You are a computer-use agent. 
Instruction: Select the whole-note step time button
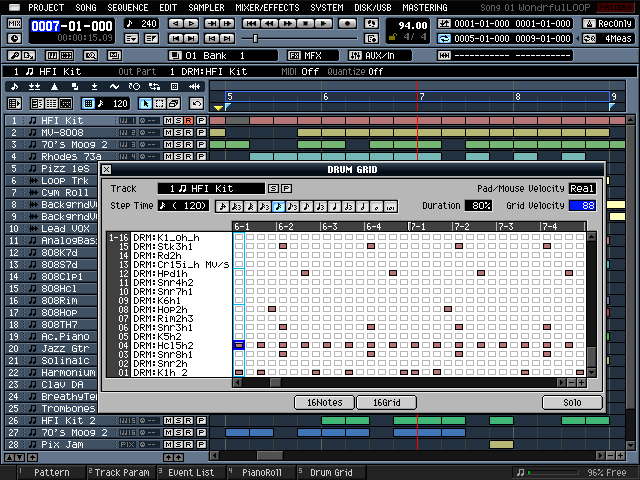376,206
